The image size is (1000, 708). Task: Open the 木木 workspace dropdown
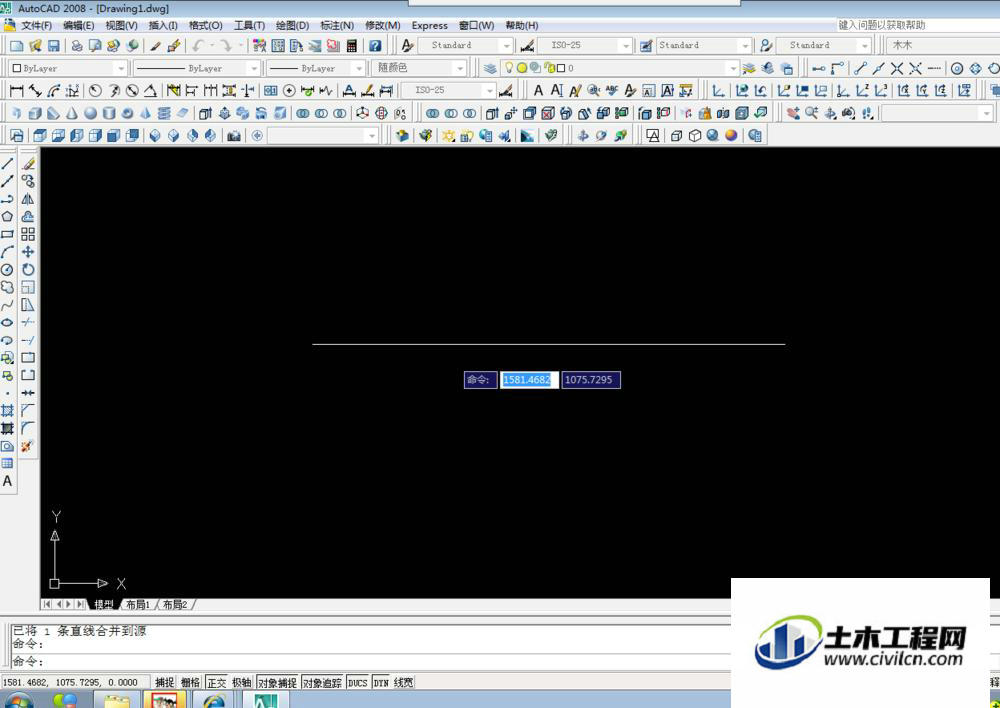(944, 46)
